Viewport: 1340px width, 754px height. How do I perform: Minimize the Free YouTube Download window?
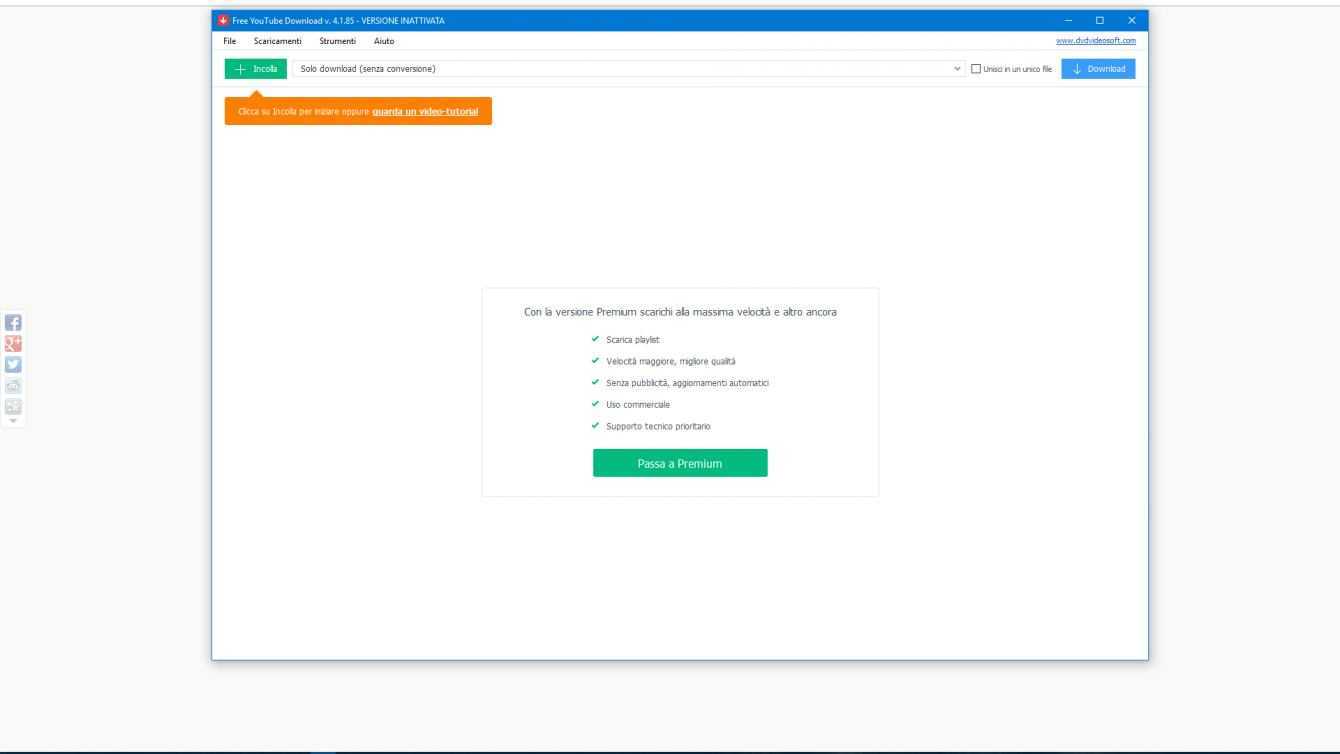(1068, 21)
